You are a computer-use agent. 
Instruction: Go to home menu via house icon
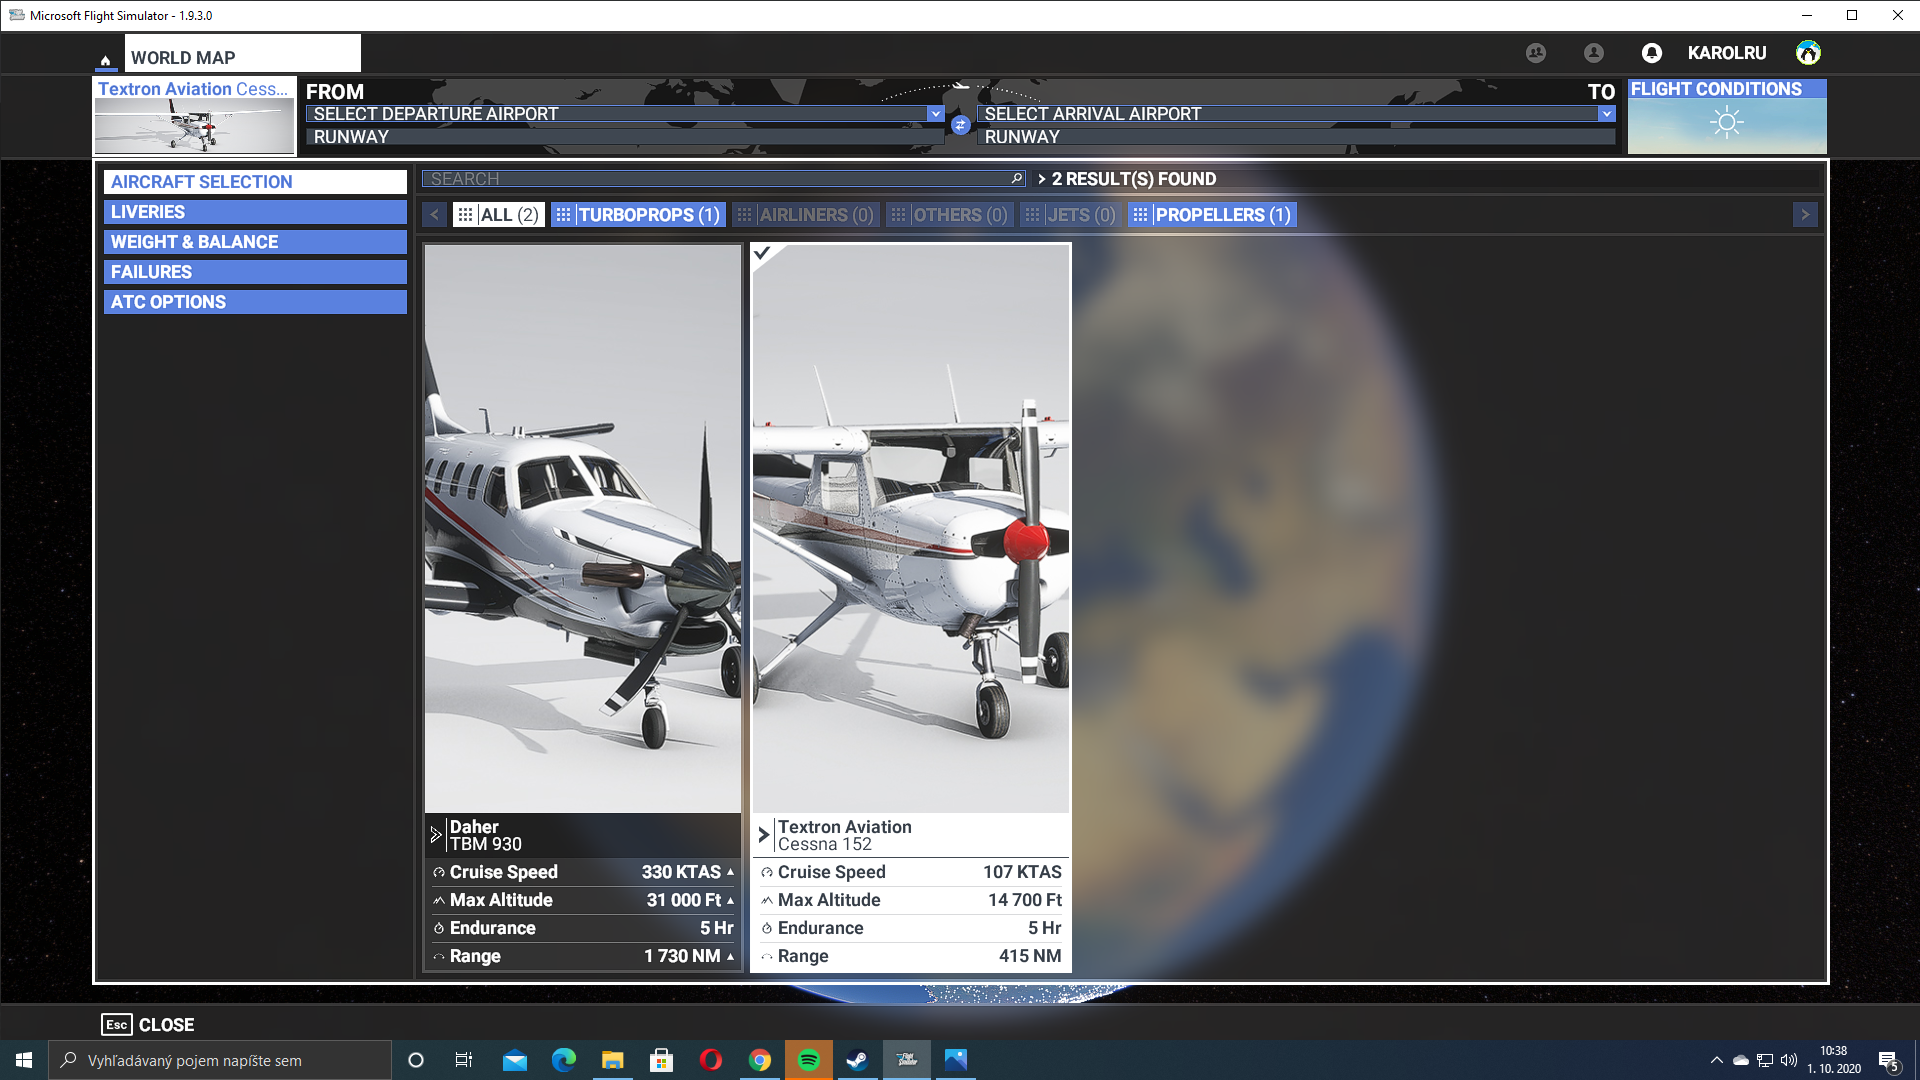(x=105, y=60)
